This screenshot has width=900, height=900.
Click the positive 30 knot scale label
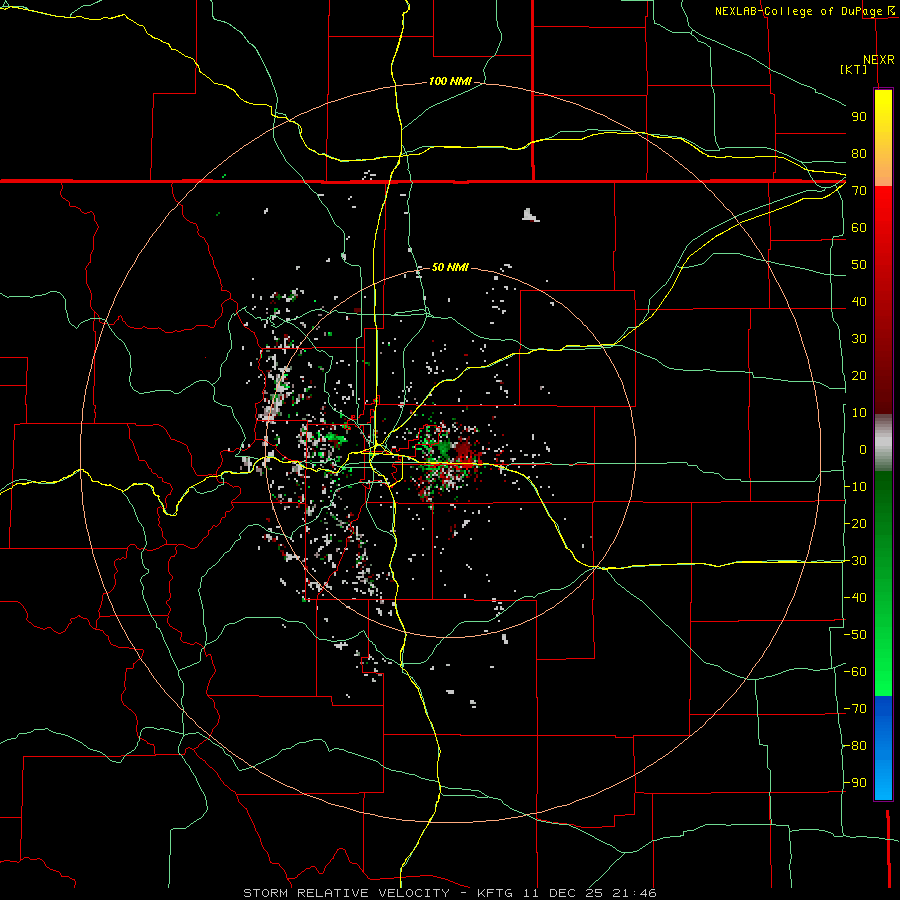tap(859, 339)
